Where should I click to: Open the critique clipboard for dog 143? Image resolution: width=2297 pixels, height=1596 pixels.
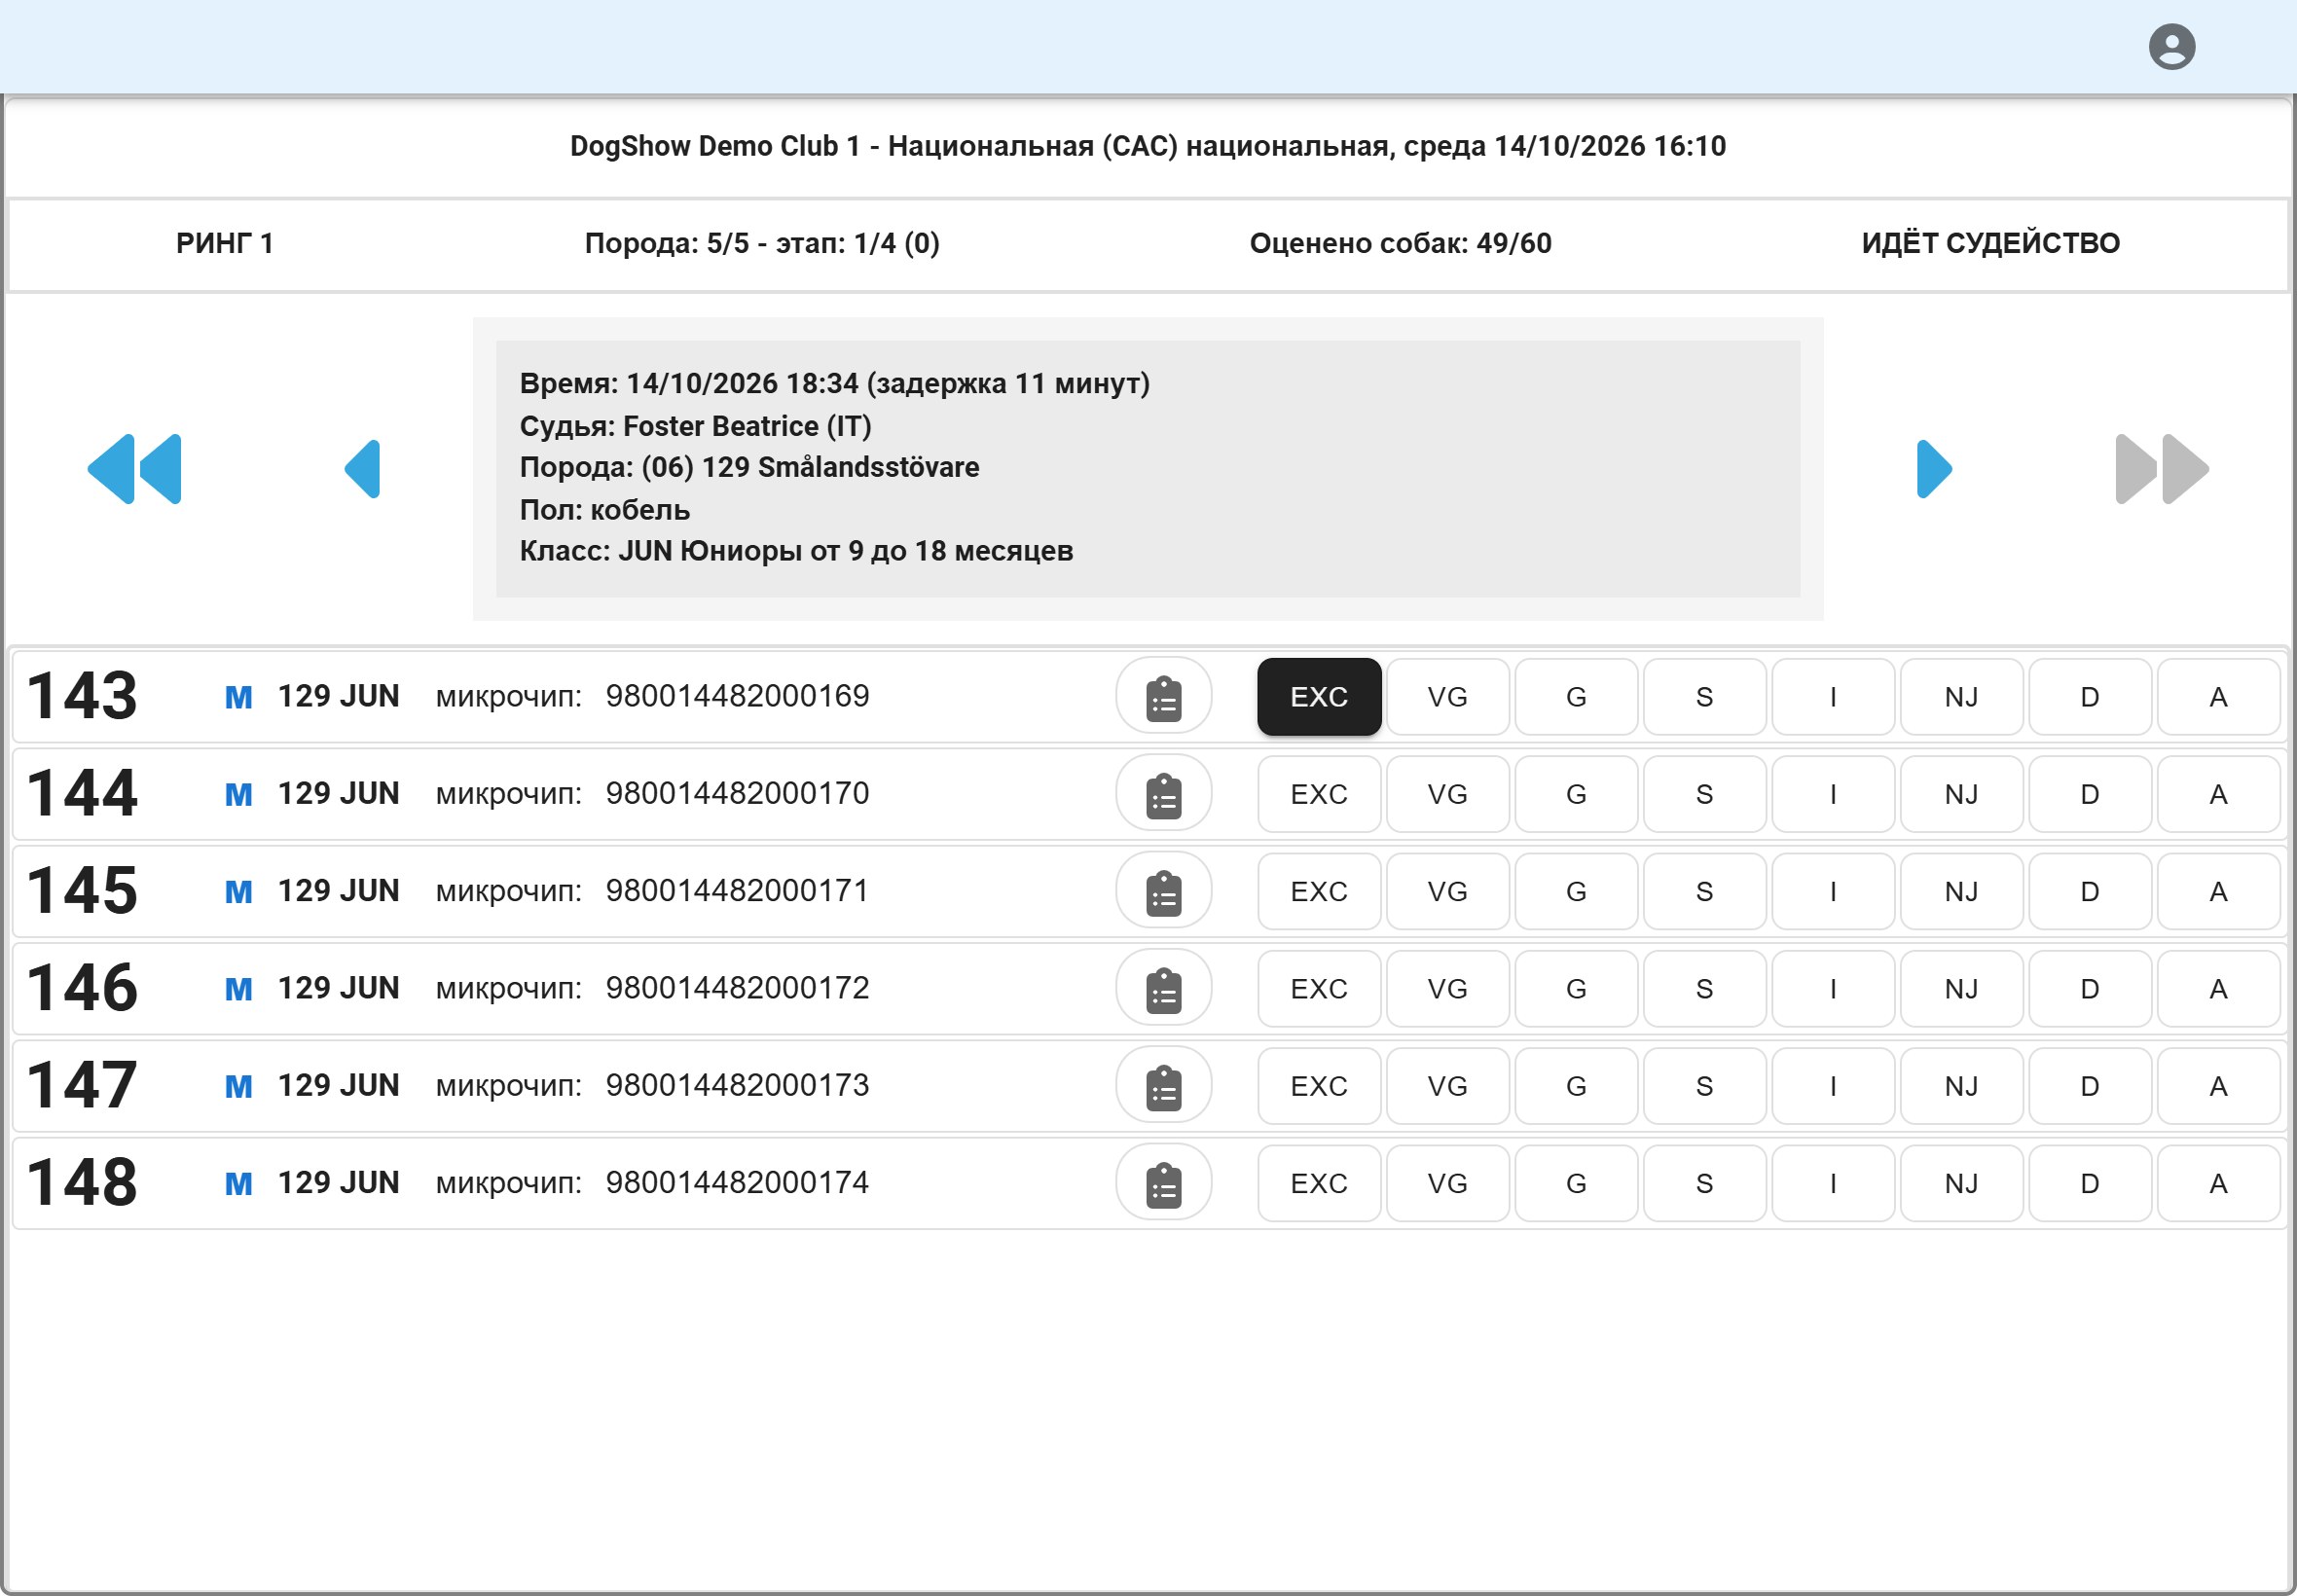click(1163, 697)
